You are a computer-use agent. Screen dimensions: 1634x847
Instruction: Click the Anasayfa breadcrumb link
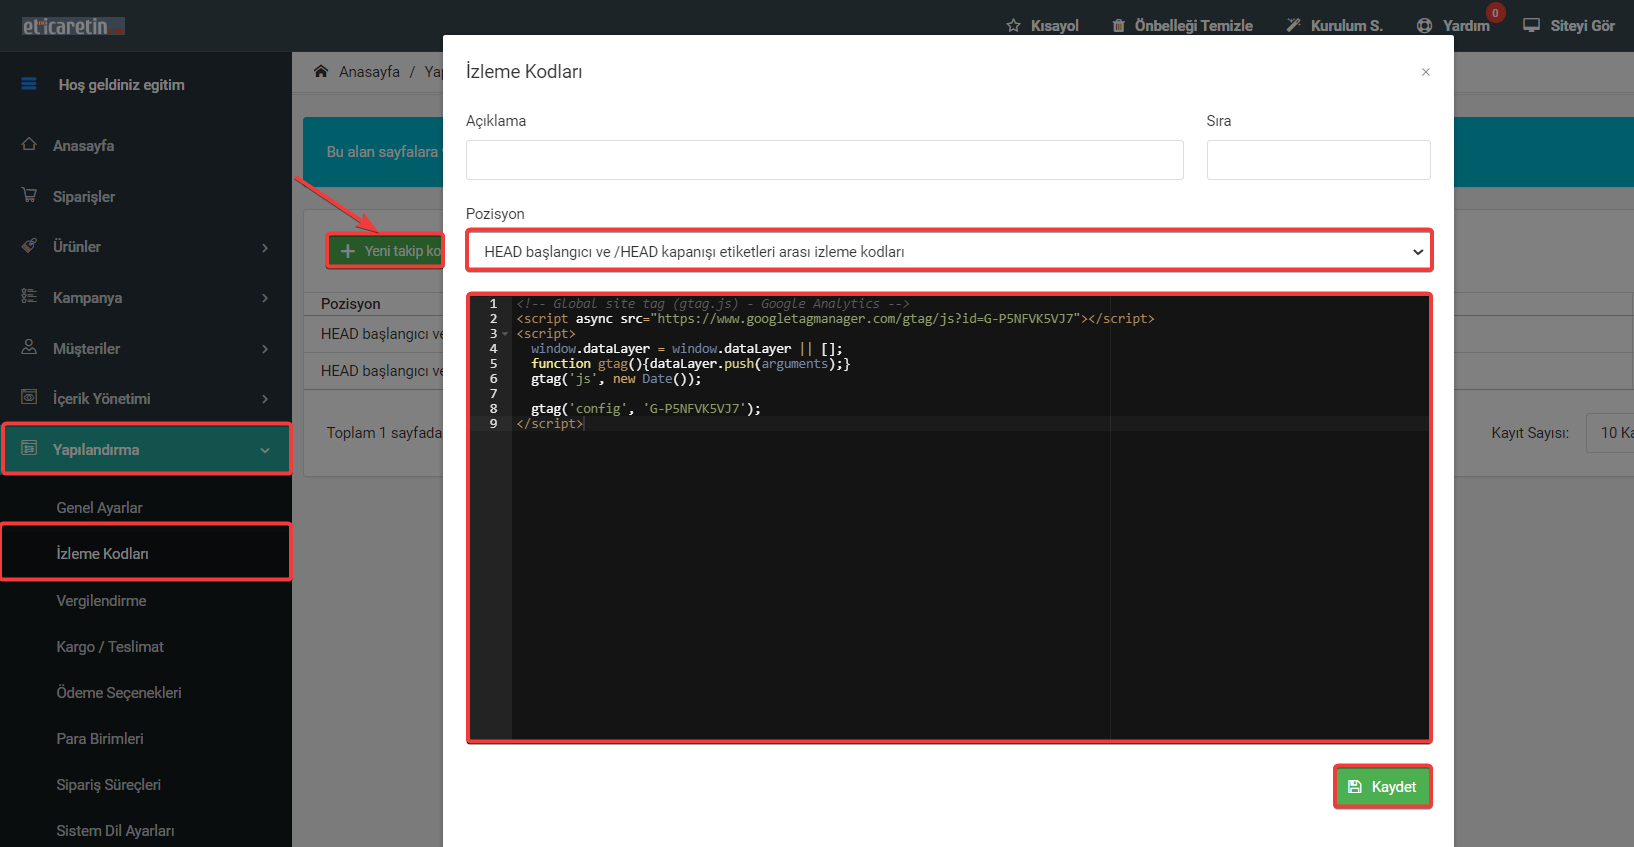369,72
